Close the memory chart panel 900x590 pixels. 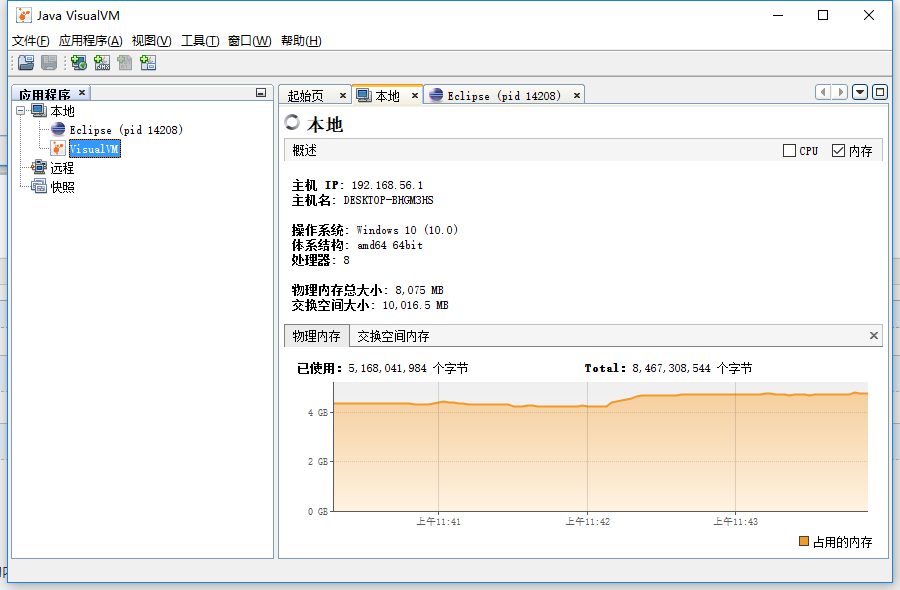point(874,335)
